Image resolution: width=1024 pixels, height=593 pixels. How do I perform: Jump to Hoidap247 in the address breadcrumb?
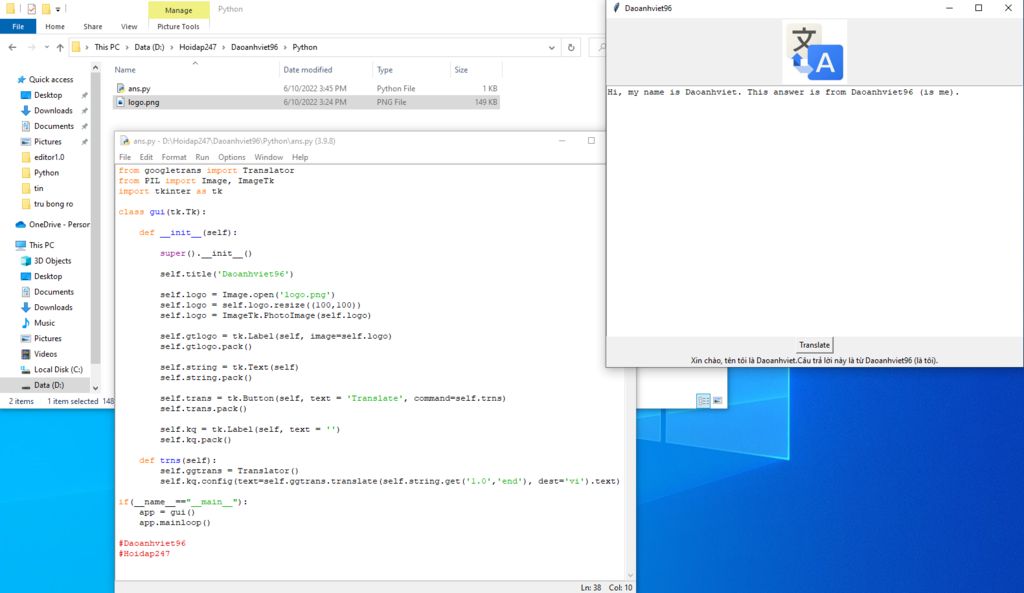tap(198, 47)
